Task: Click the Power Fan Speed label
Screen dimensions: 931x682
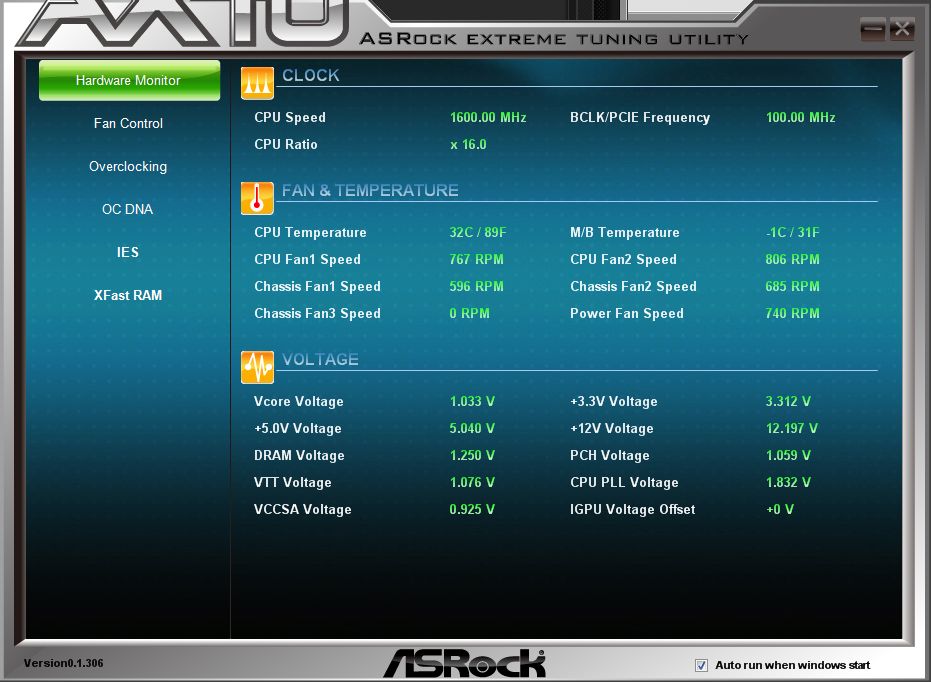Action: pyautogui.click(x=627, y=313)
